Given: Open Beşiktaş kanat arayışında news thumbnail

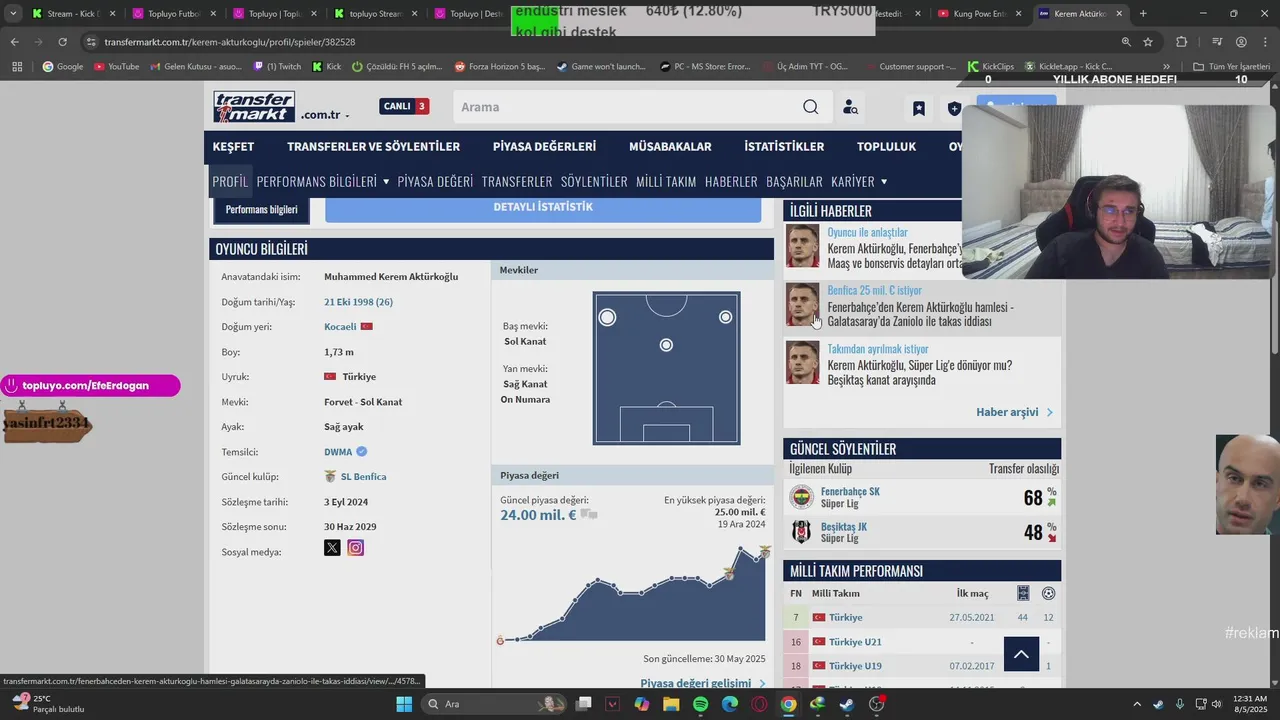Looking at the screenshot, I should pos(802,362).
